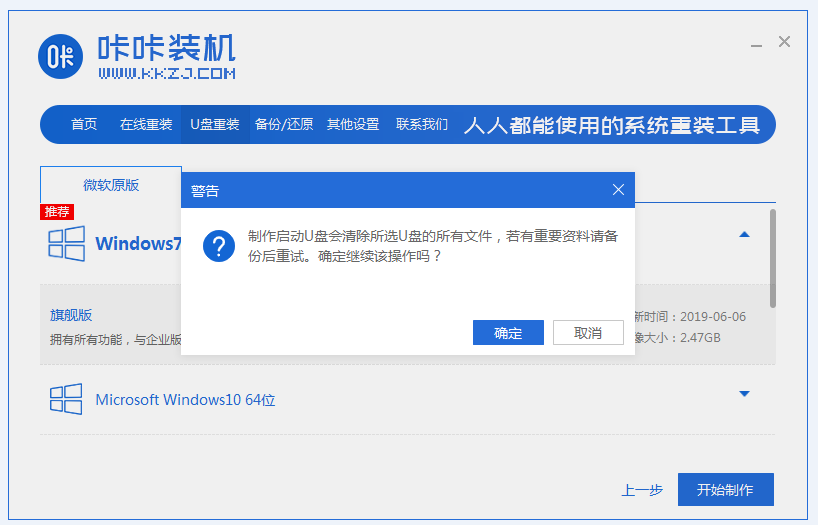
Task: Collapse the Windows 7 section arrow
Action: tap(744, 234)
